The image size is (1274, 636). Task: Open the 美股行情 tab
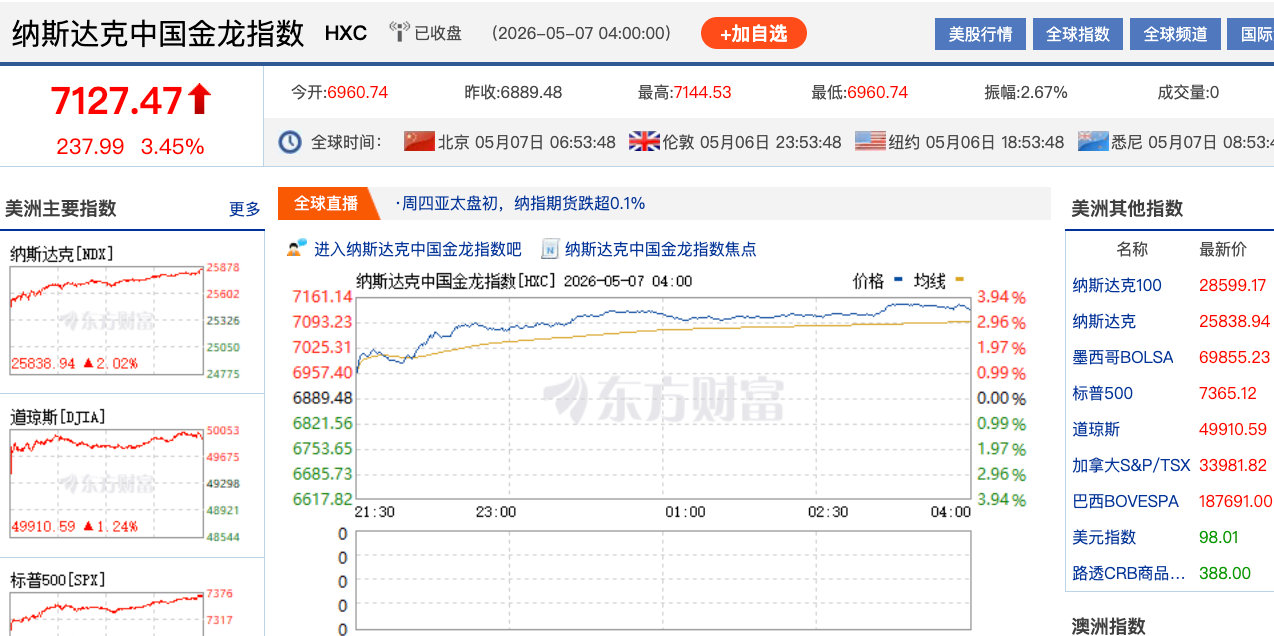click(x=980, y=34)
